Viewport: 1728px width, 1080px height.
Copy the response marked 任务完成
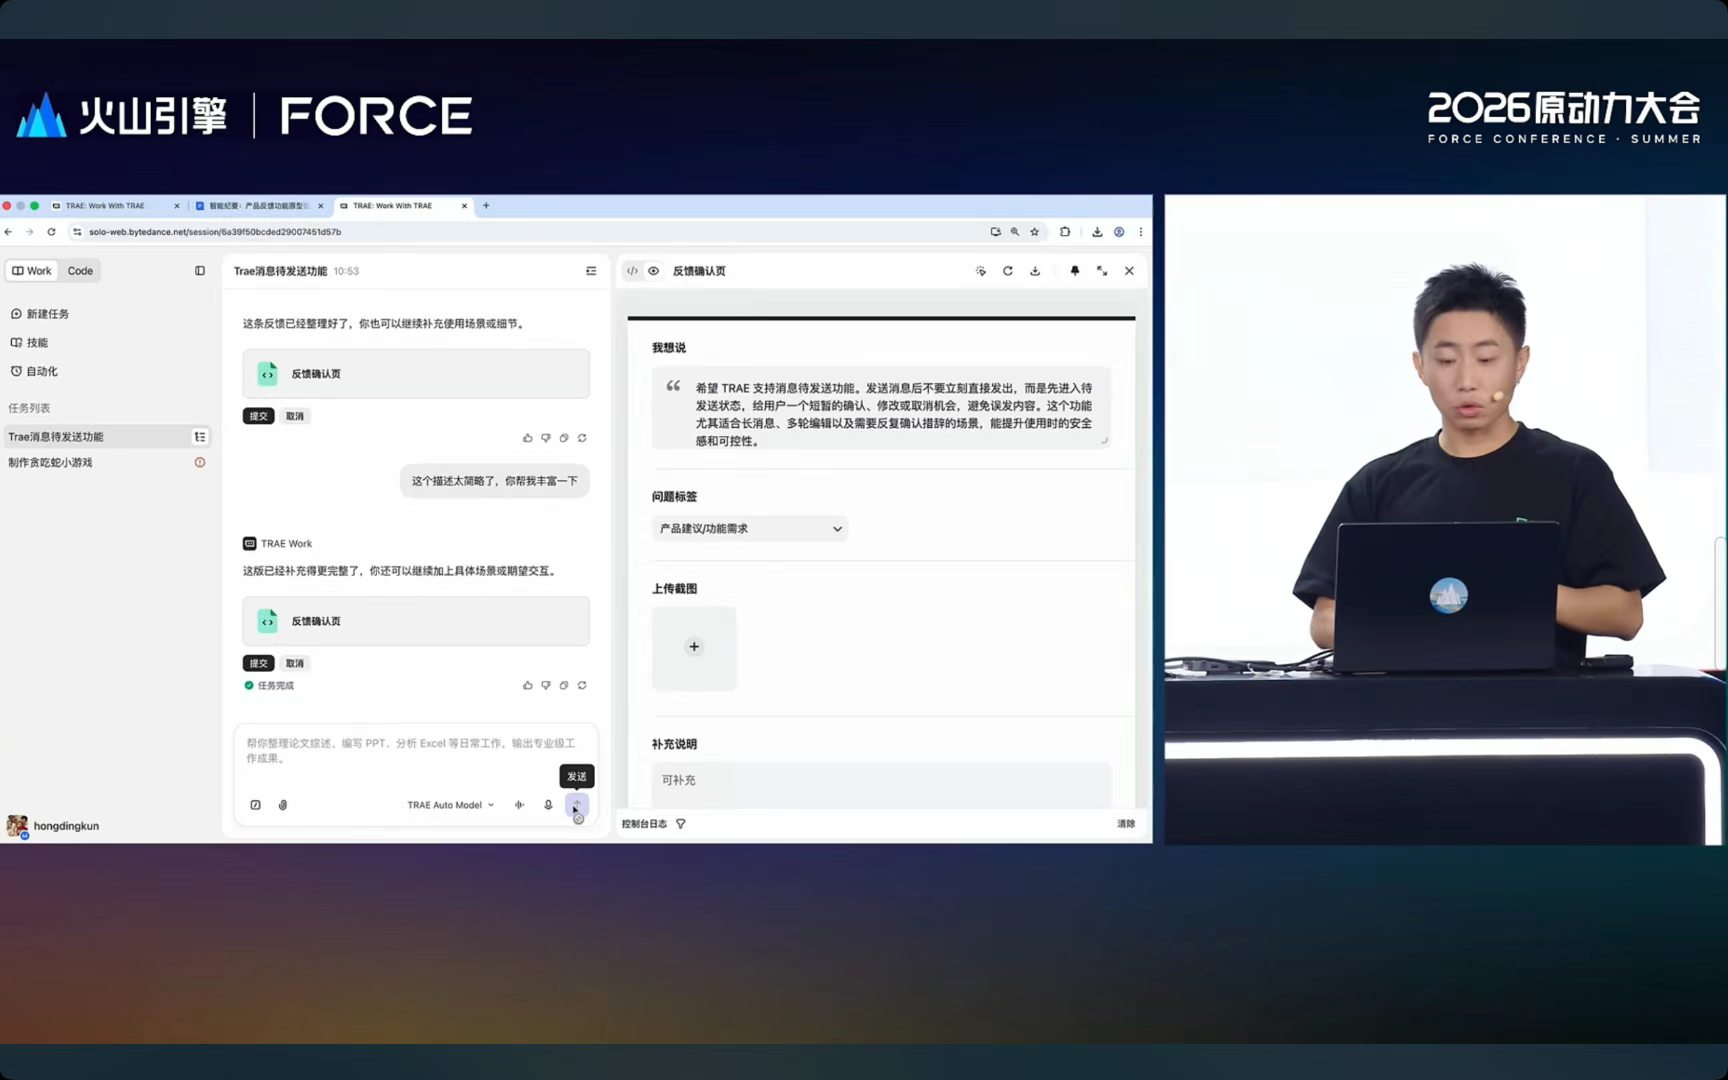coord(564,685)
